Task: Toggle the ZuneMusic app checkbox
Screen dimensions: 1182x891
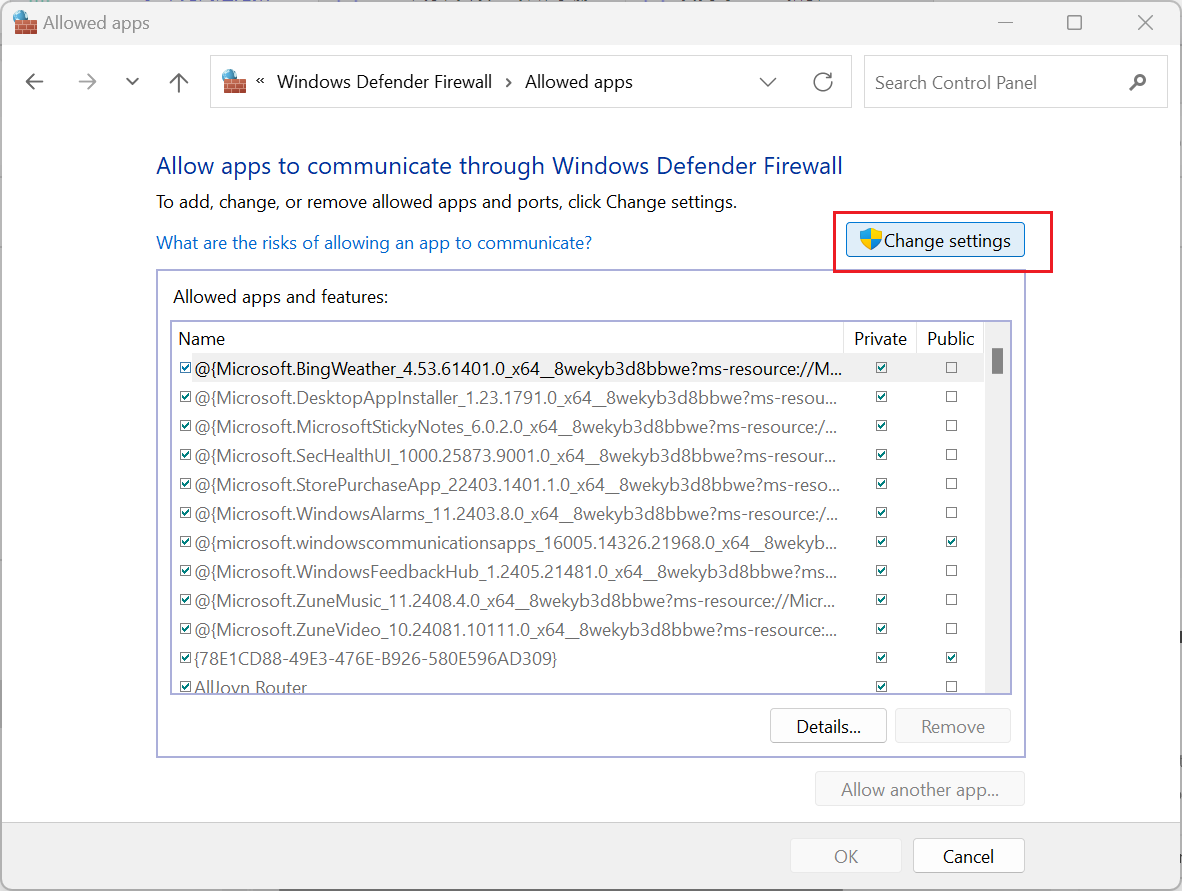Action: (x=185, y=600)
